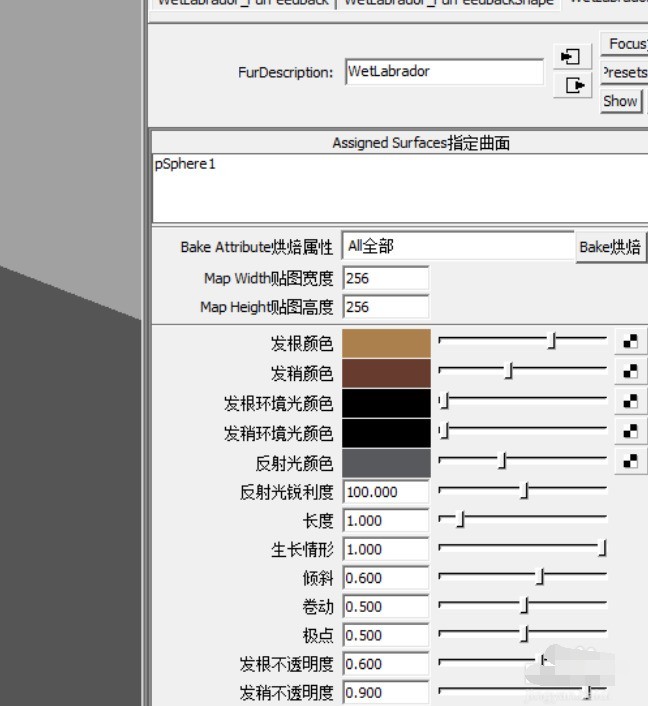648x706 pixels.
Task: Click the FurDescription name field
Action: (x=443, y=72)
